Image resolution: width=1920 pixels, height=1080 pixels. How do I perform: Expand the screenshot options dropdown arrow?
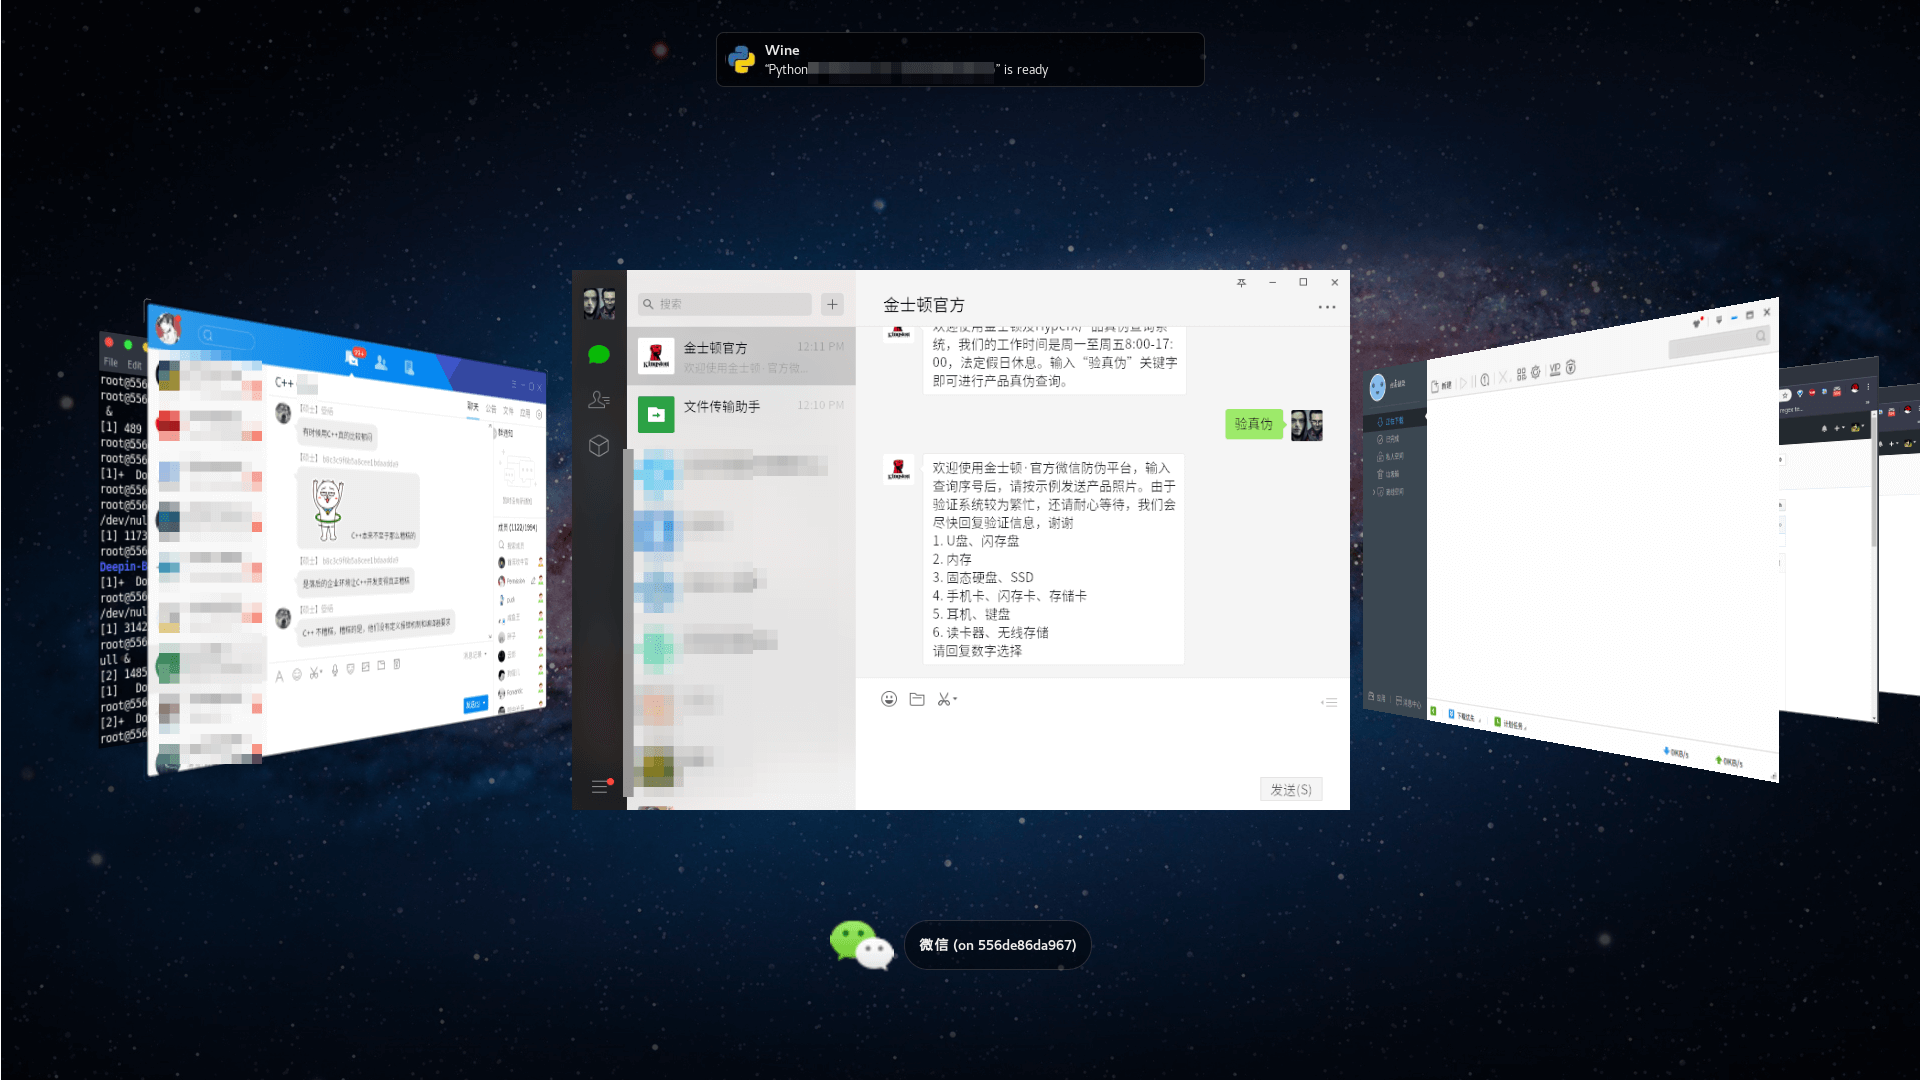(x=956, y=699)
